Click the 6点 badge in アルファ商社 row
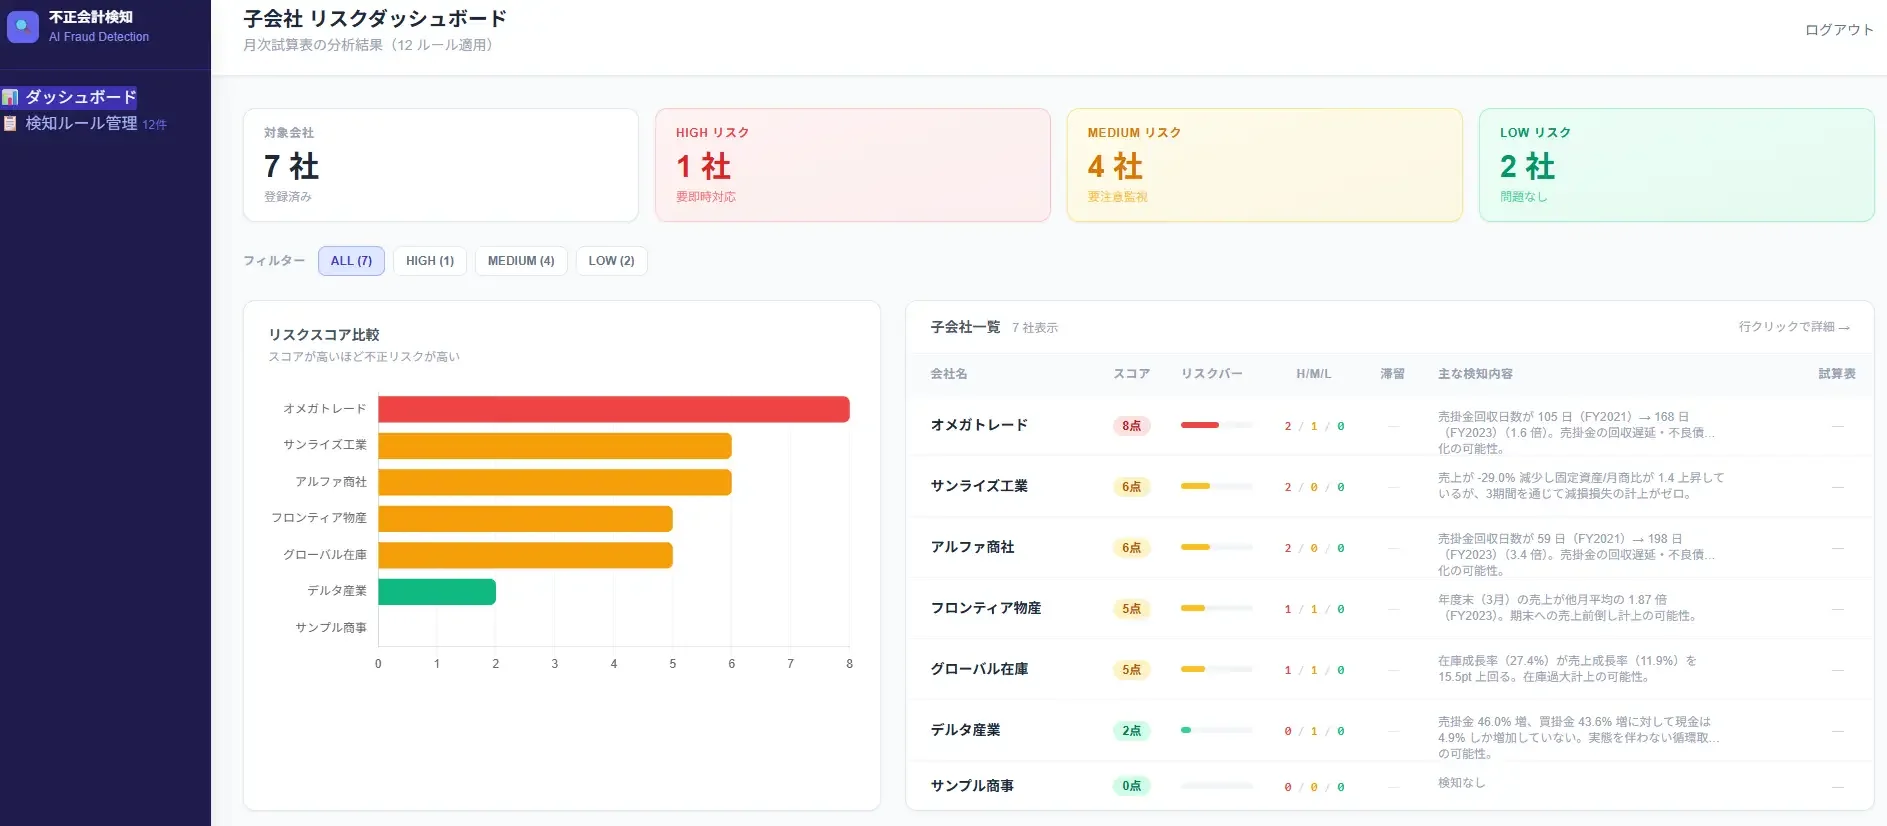Image resolution: width=1887 pixels, height=826 pixels. click(1131, 548)
